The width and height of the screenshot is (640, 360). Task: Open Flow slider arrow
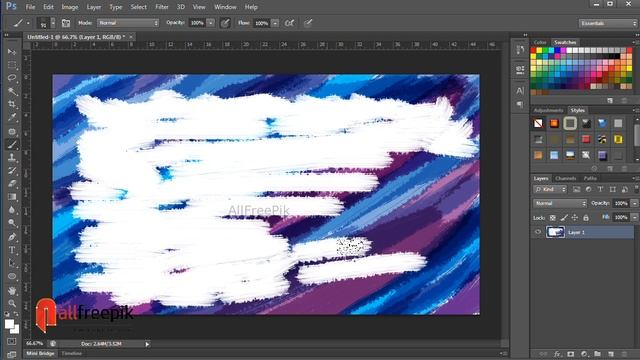tap(275, 23)
